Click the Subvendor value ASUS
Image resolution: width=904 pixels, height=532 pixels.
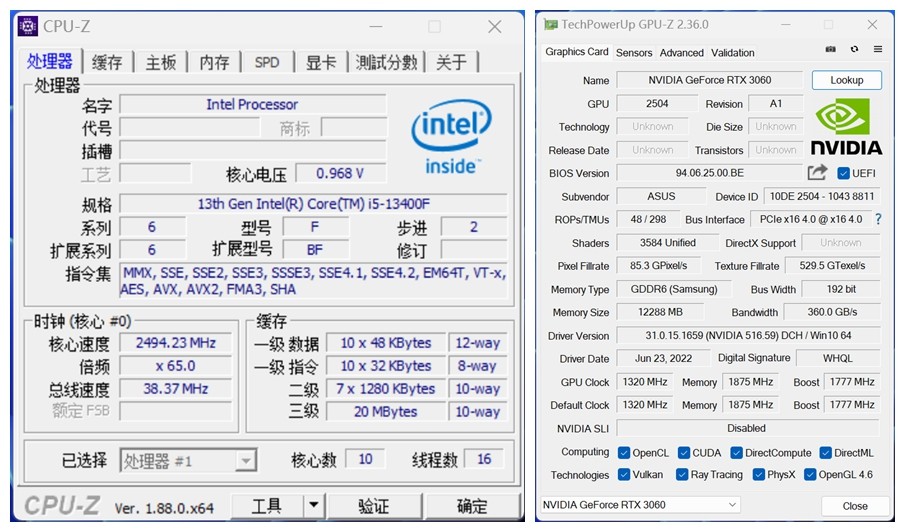pyautogui.click(x=661, y=196)
